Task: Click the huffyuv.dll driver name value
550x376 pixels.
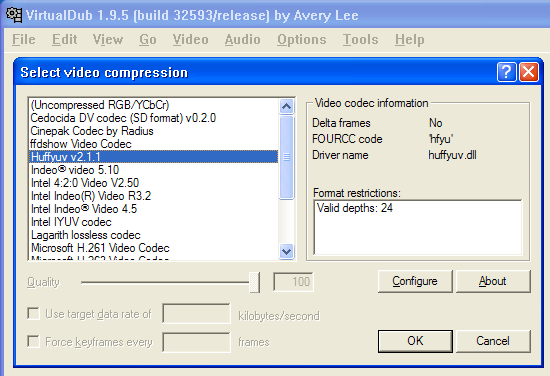Action: coord(452,155)
